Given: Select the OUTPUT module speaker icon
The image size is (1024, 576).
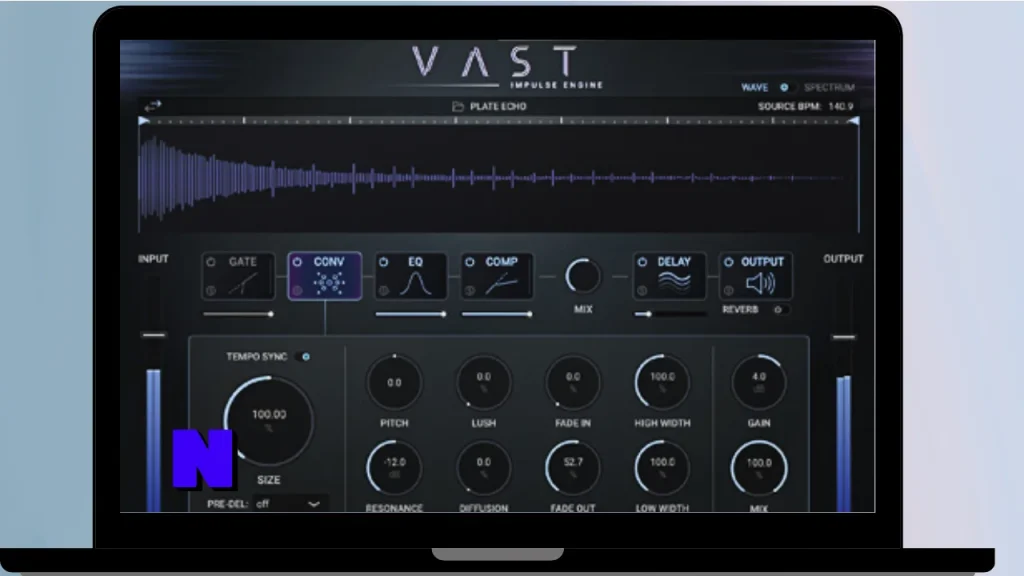Looking at the screenshot, I should 760,283.
